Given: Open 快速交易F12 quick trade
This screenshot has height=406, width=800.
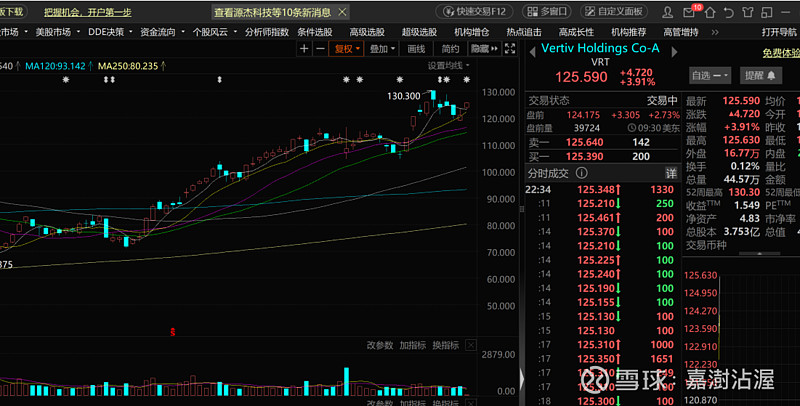Looking at the screenshot, I should coord(475,11).
